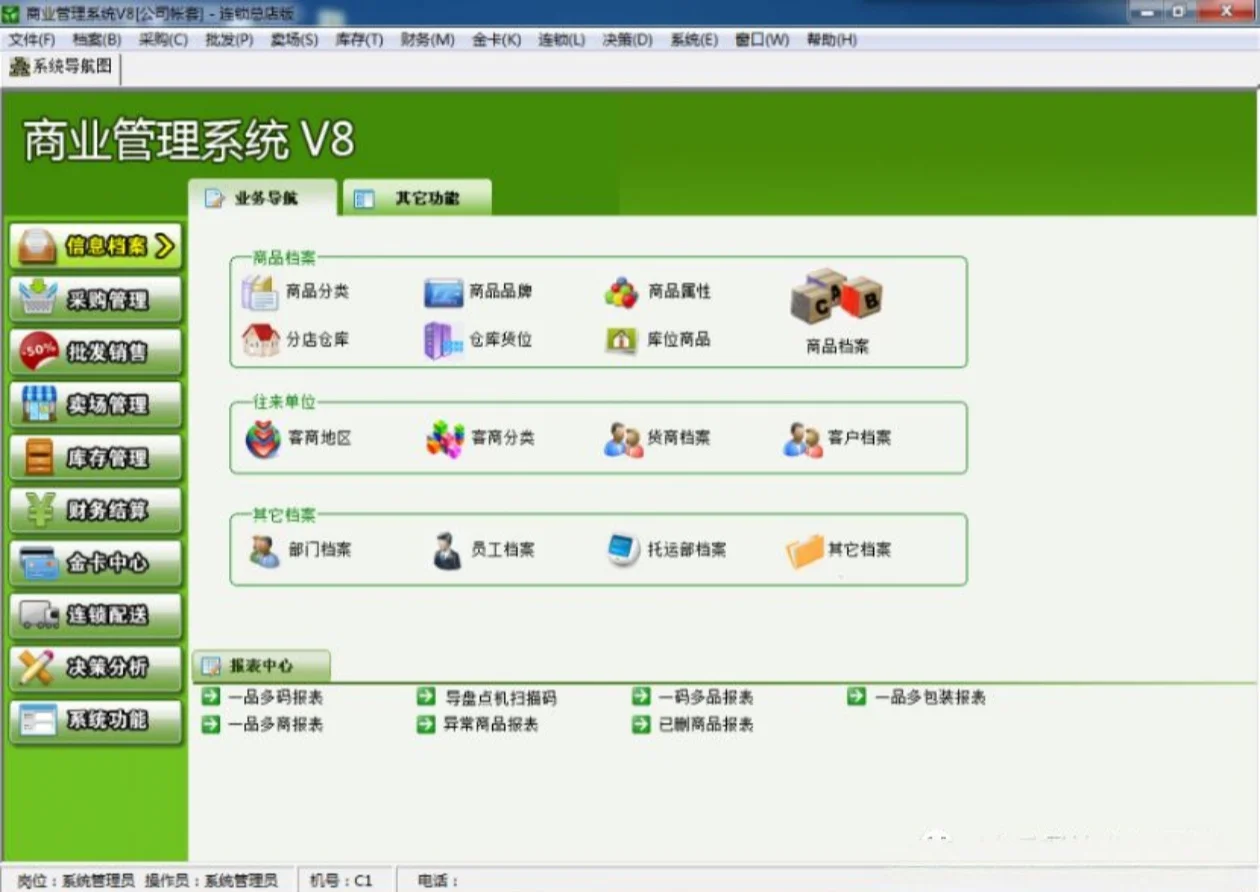This screenshot has width=1260, height=892.
Task: Open the 商品属性 colored balls icon
Action: pos(621,292)
